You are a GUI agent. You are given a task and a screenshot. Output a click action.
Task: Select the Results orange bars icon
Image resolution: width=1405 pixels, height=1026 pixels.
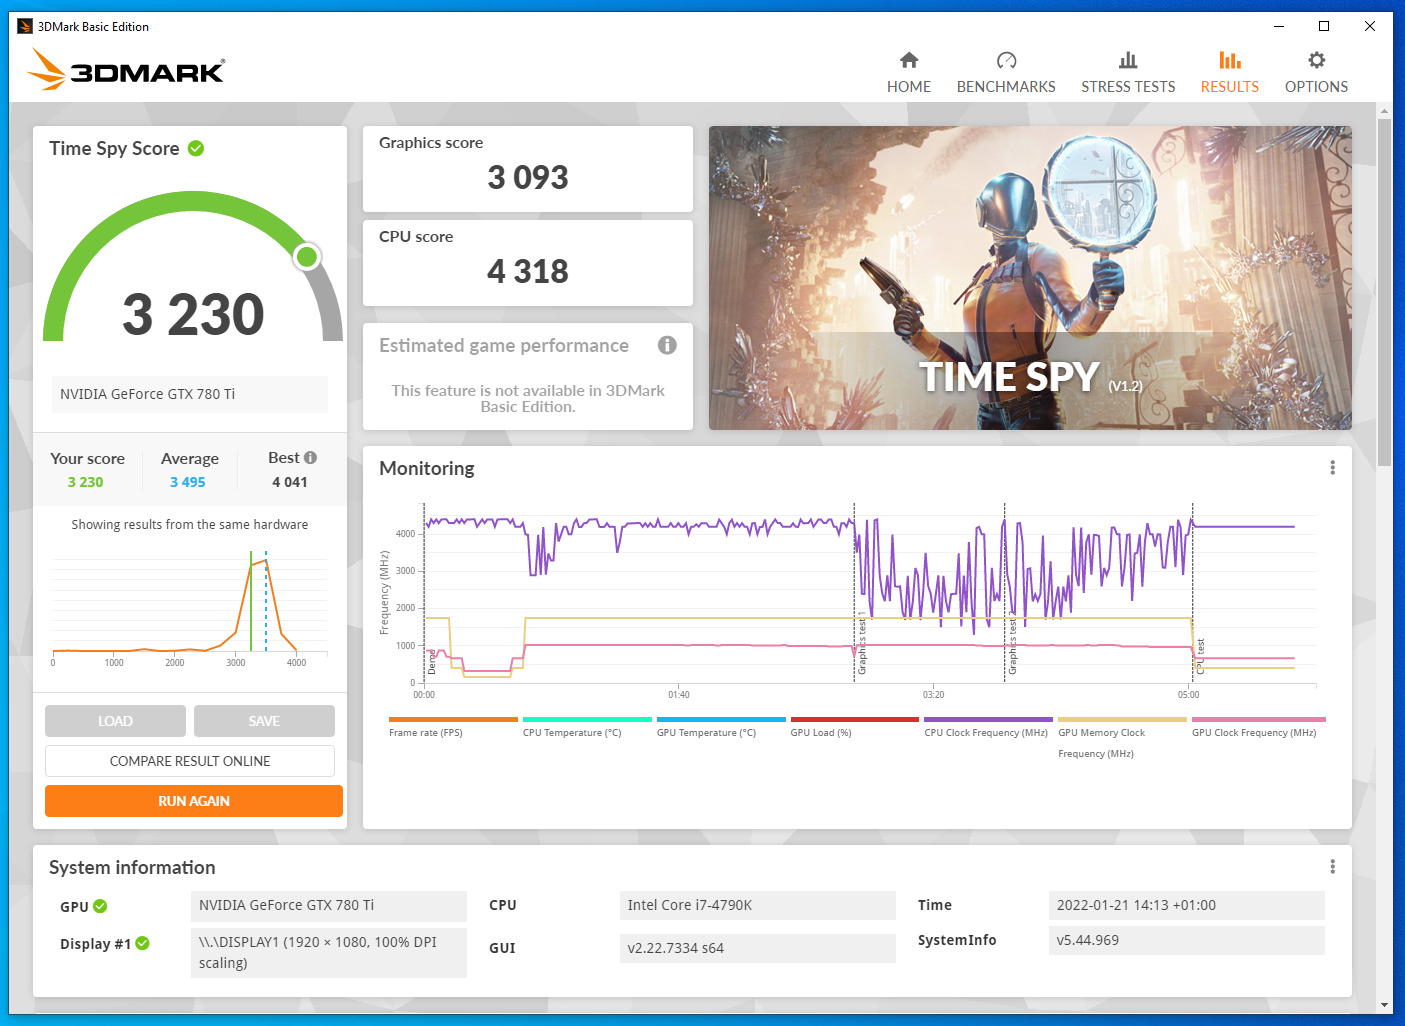tap(1230, 60)
